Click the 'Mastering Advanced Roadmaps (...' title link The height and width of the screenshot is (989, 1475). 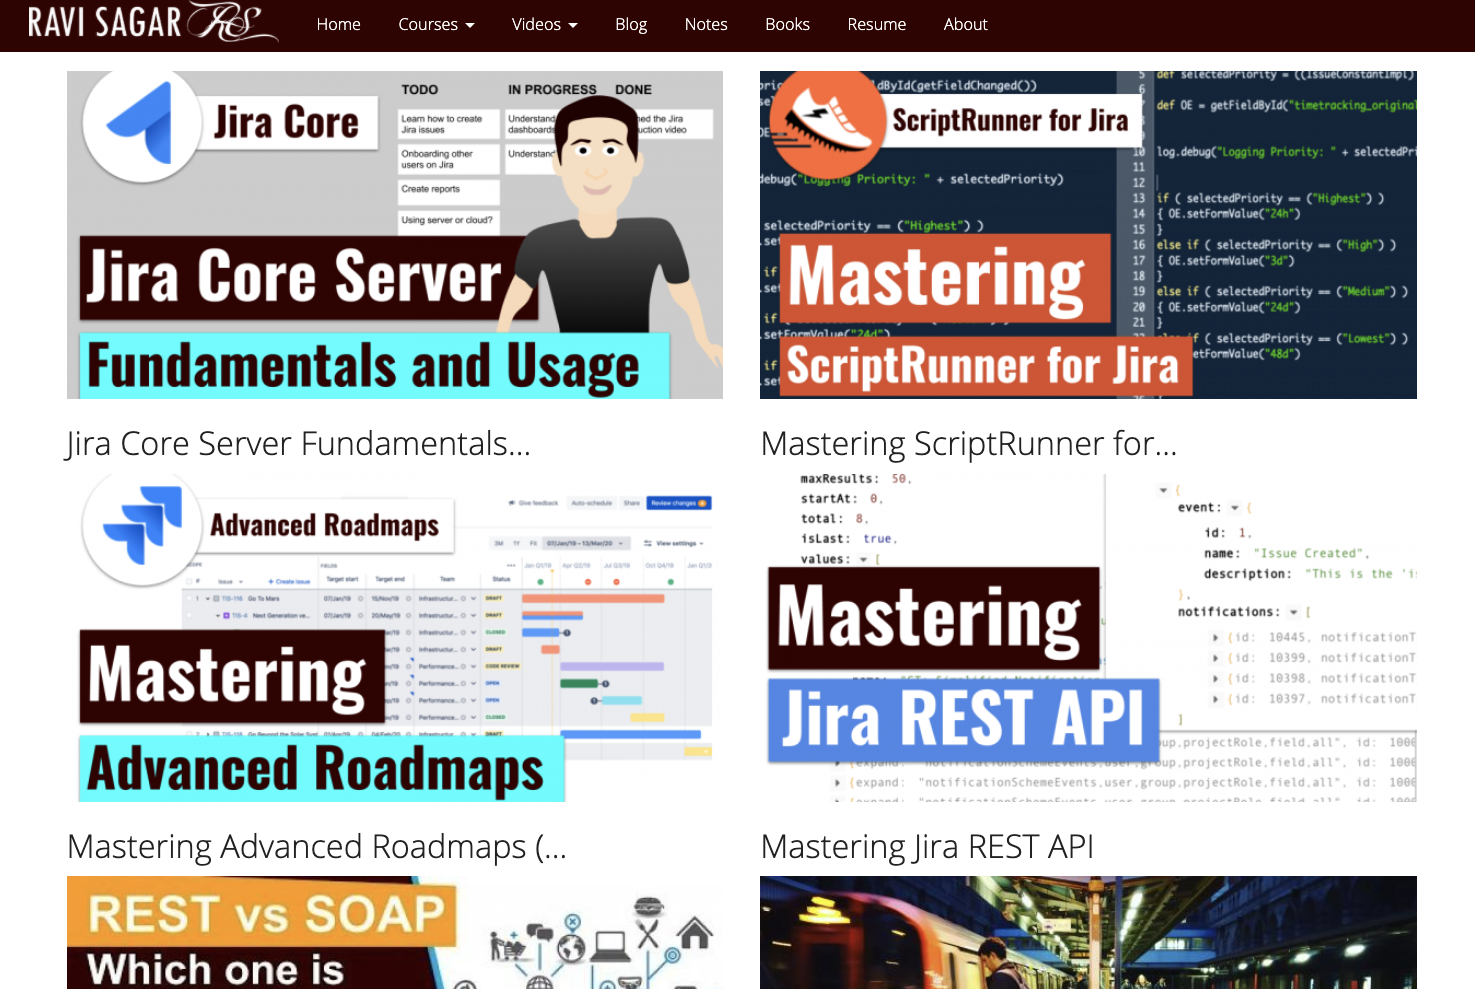317,847
